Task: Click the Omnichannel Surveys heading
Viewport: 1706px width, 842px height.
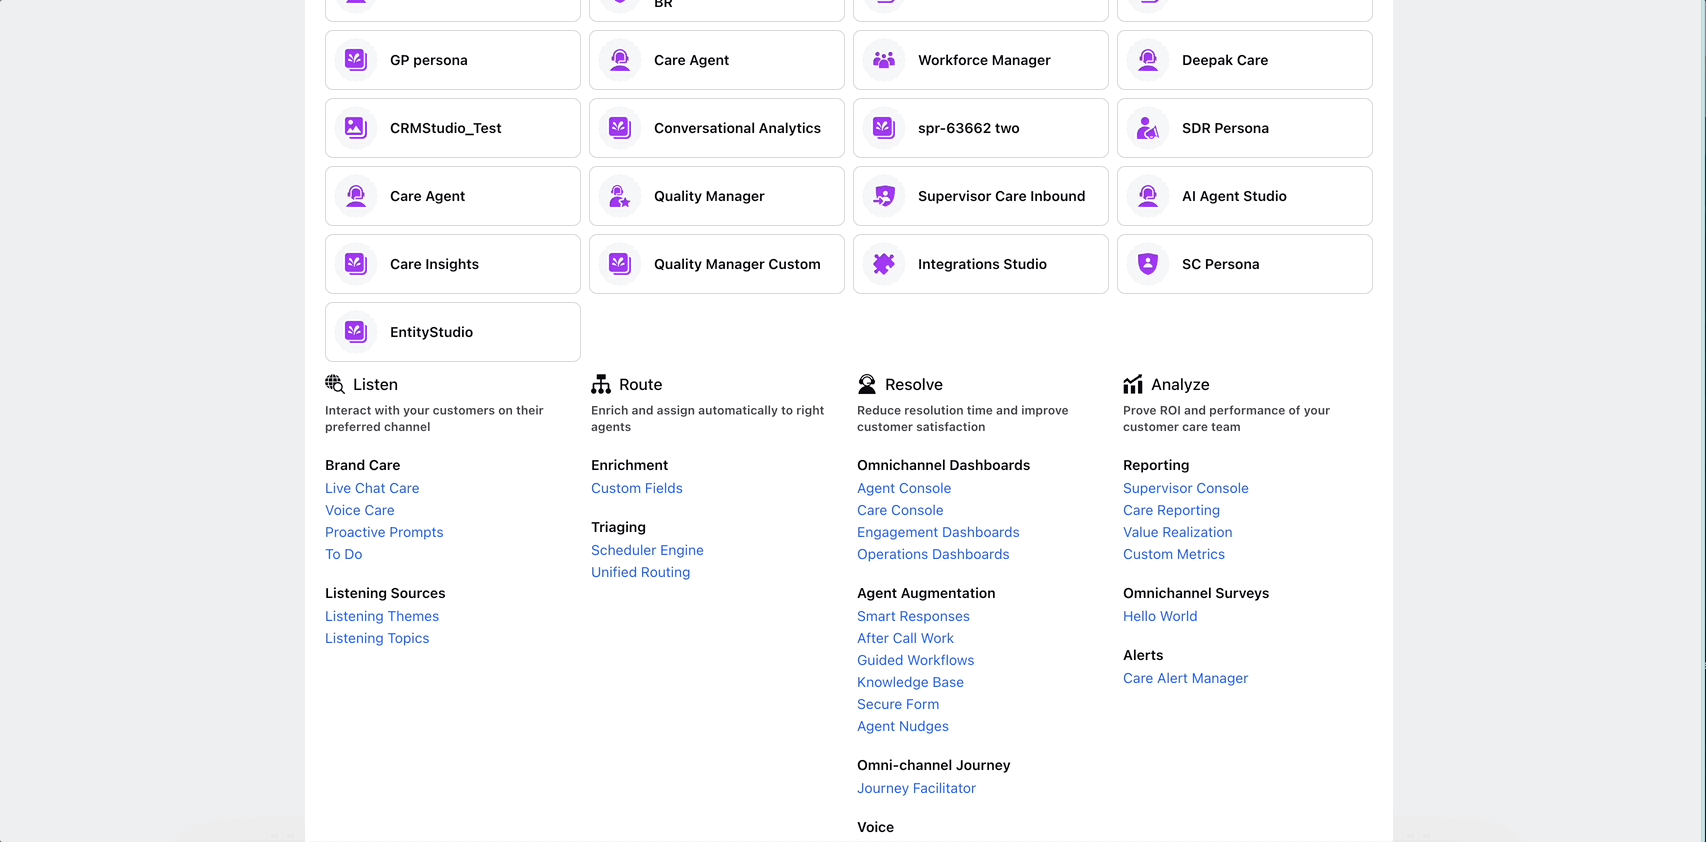Action: coord(1196,593)
